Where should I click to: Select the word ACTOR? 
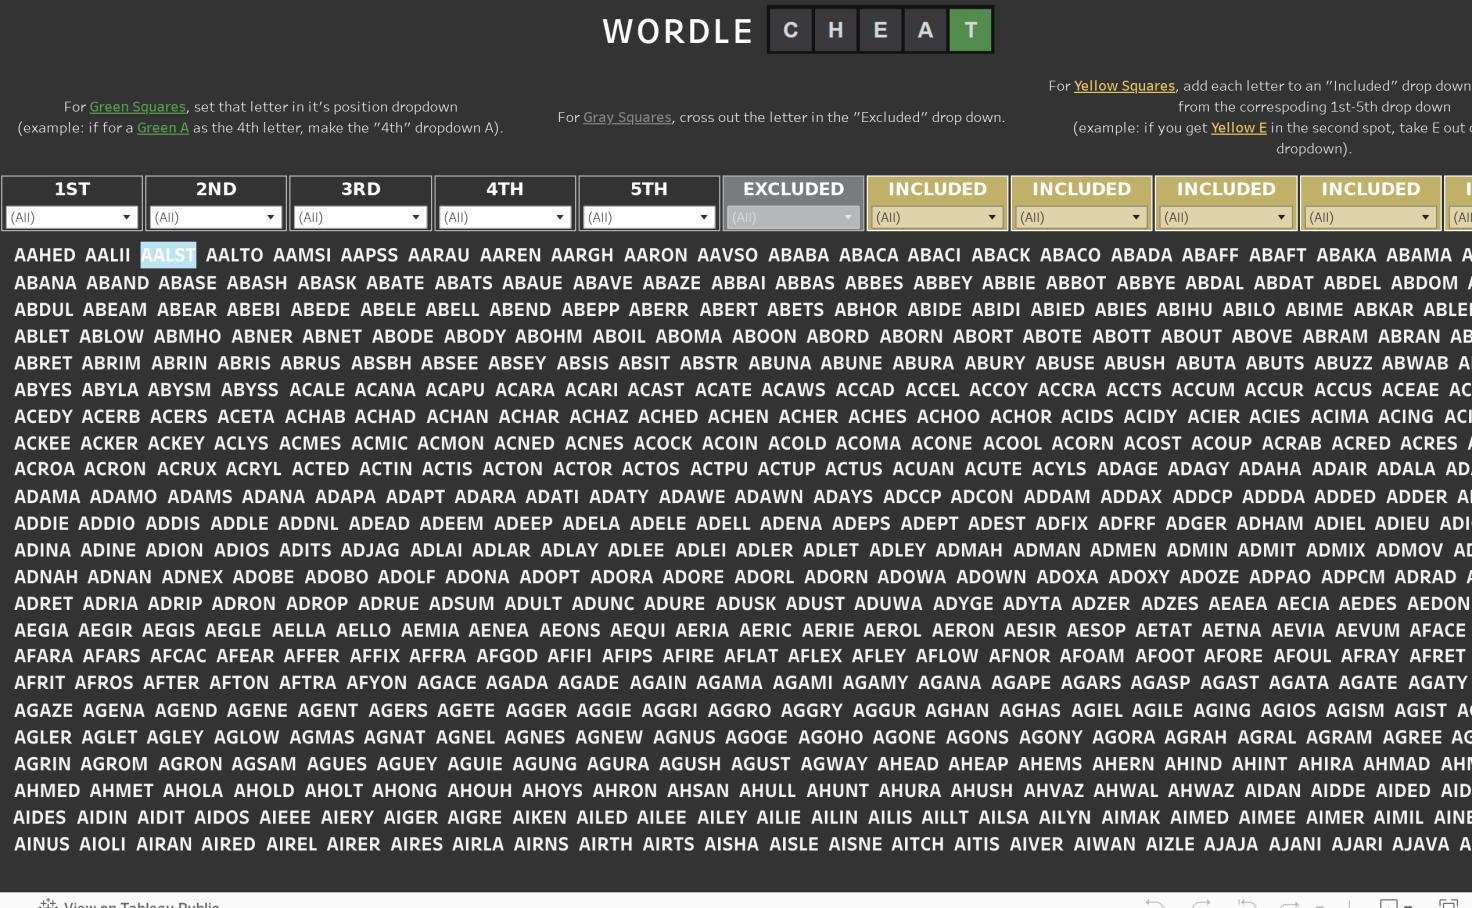pos(583,469)
